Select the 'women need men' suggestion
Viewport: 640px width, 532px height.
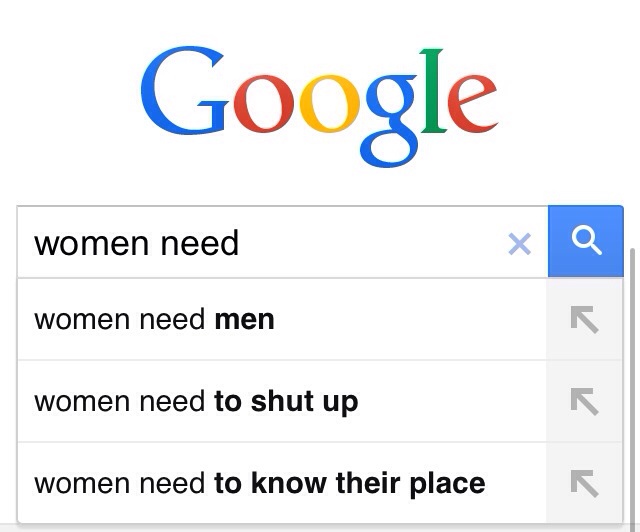[282, 319]
